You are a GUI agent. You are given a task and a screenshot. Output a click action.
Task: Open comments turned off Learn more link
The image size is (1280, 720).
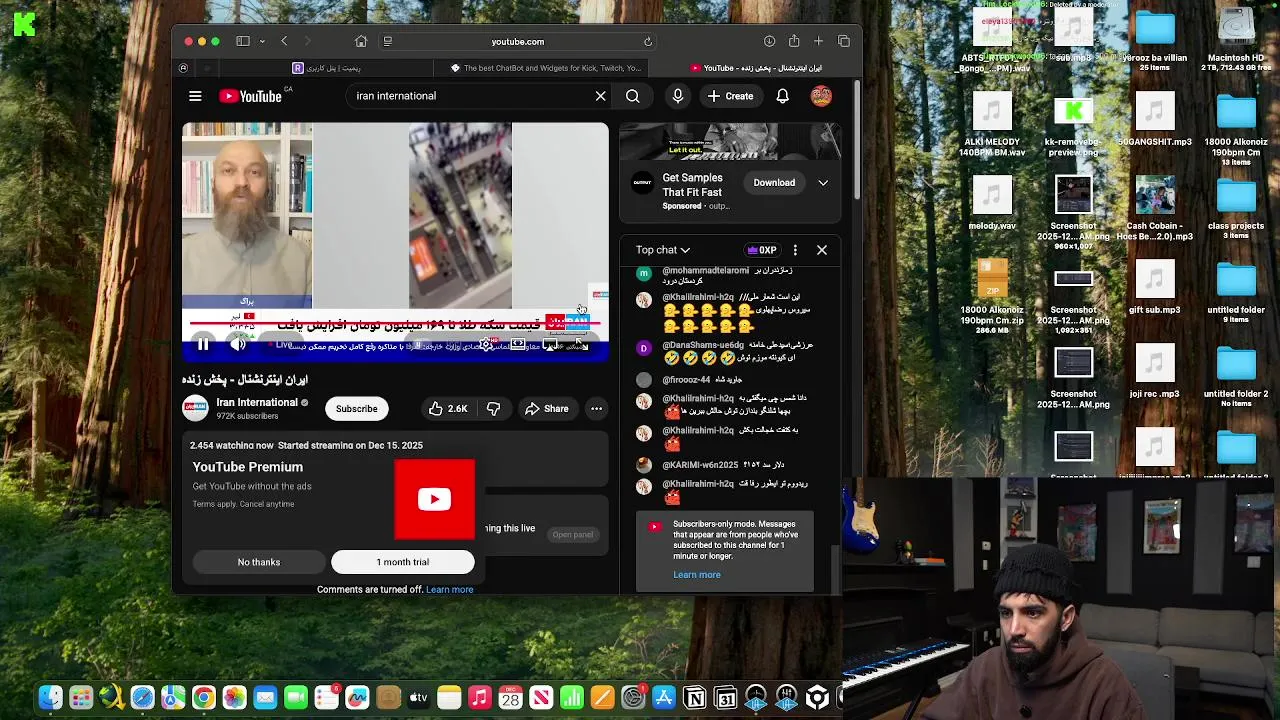click(x=450, y=590)
